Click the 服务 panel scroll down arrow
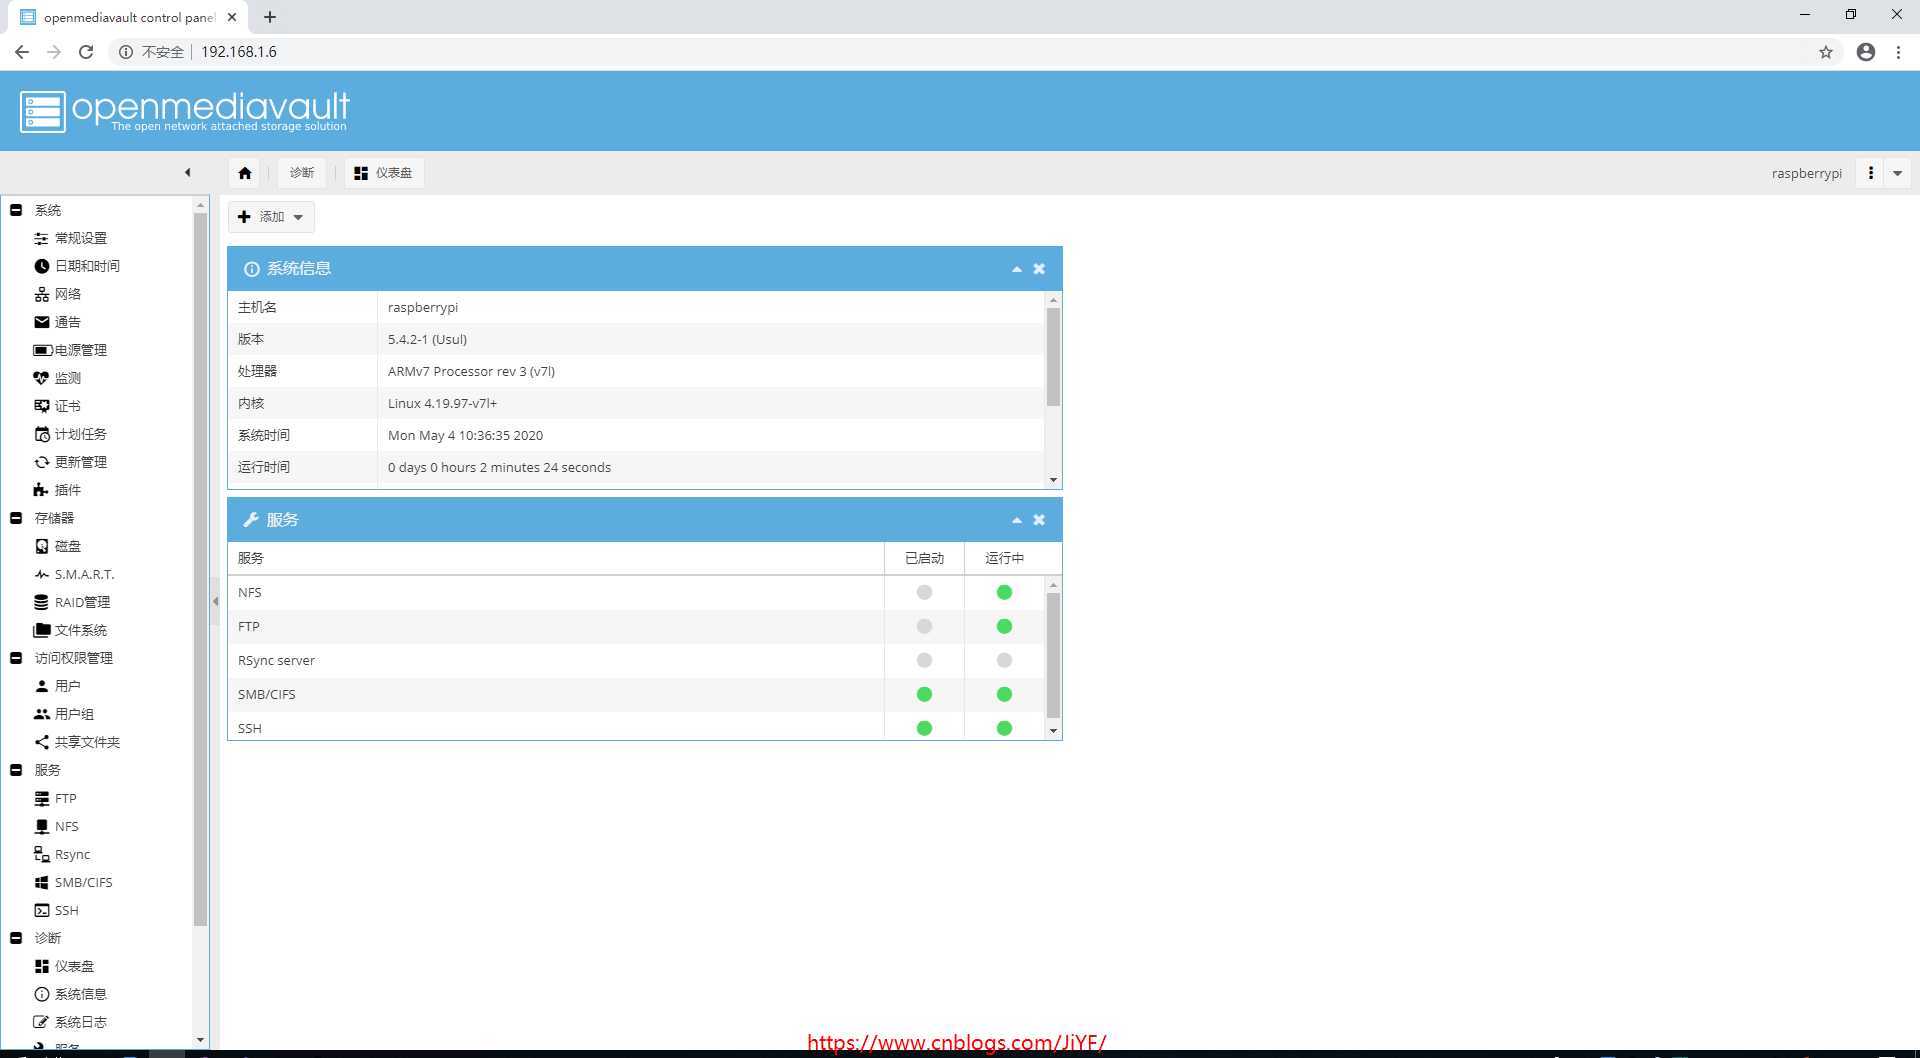 (x=1053, y=732)
